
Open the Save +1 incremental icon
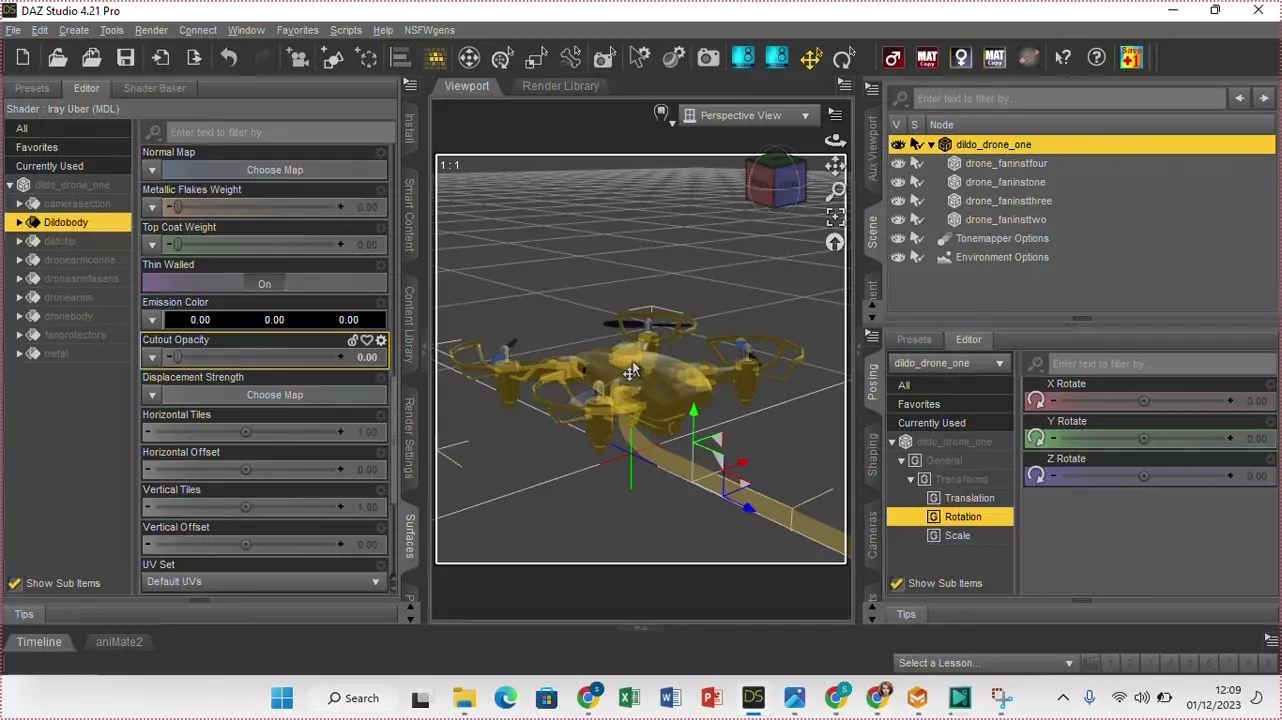tap(1131, 58)
